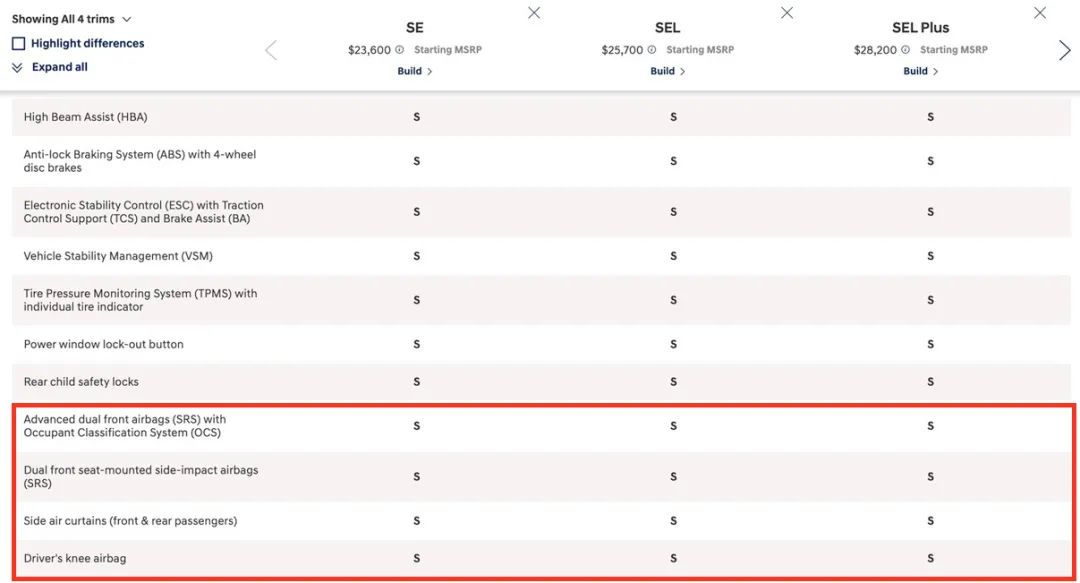Click info icon beside $23,600 price
The width and height of the screenshot is (1080, 583).
click(400, 50)
